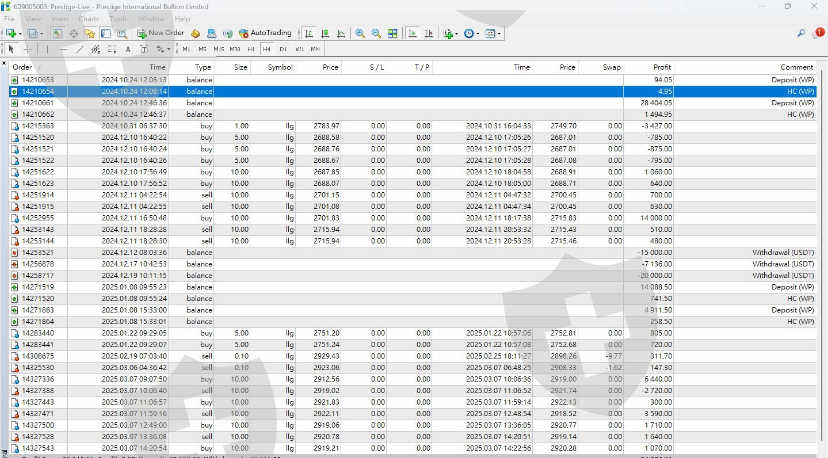The image size is (828, 458).
Task: Click the Comment column header
Action: coord(798,67)
